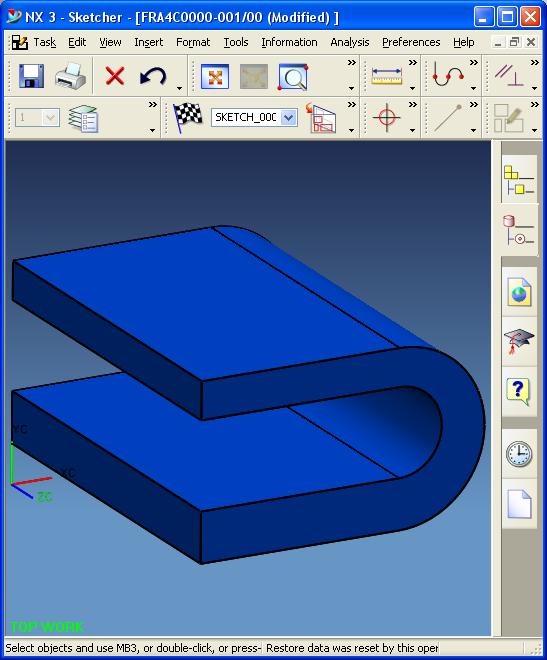Open the Help question mark tab
Viewport: 547px width, 660px height.
[x=519, y=391]
